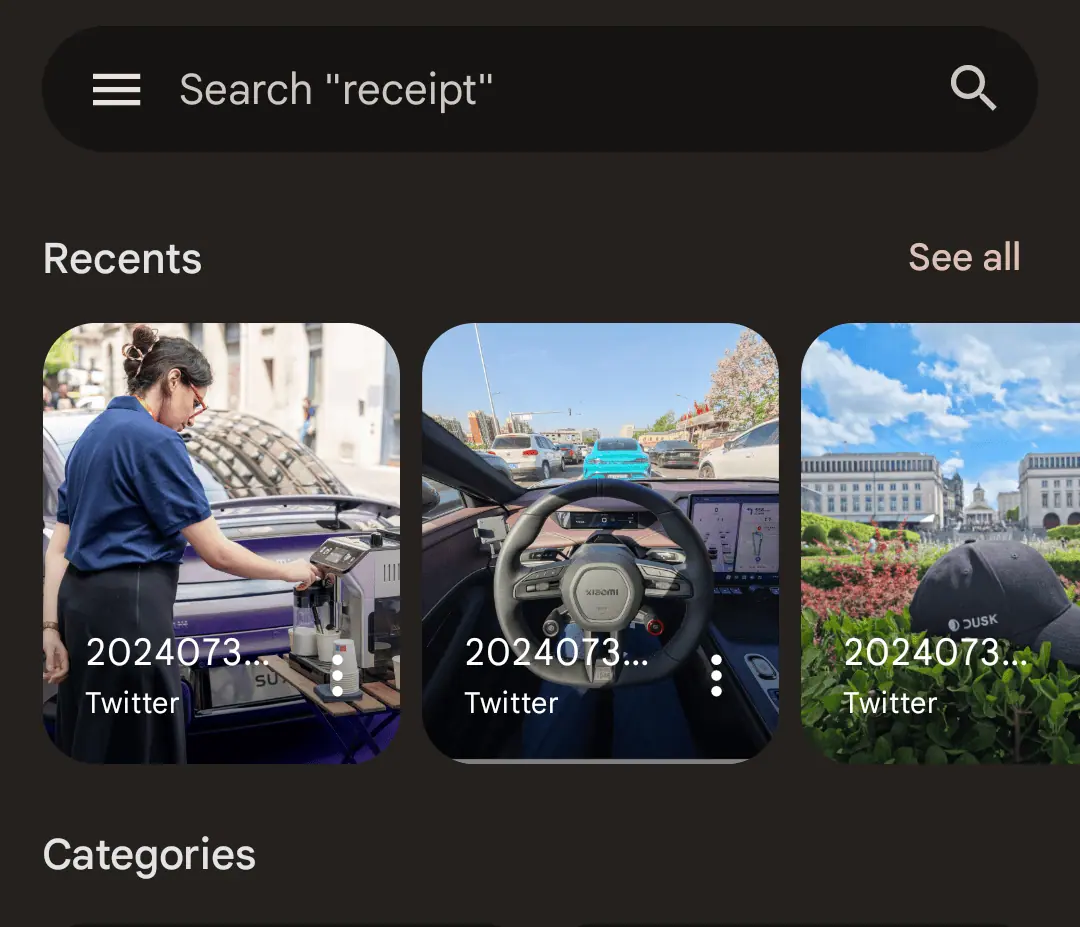Image resolution: width=1080 pixels, height=927 pixels.
Task: Open the Xiaomi steering wheel photo
Action: (x=600, y=543)
